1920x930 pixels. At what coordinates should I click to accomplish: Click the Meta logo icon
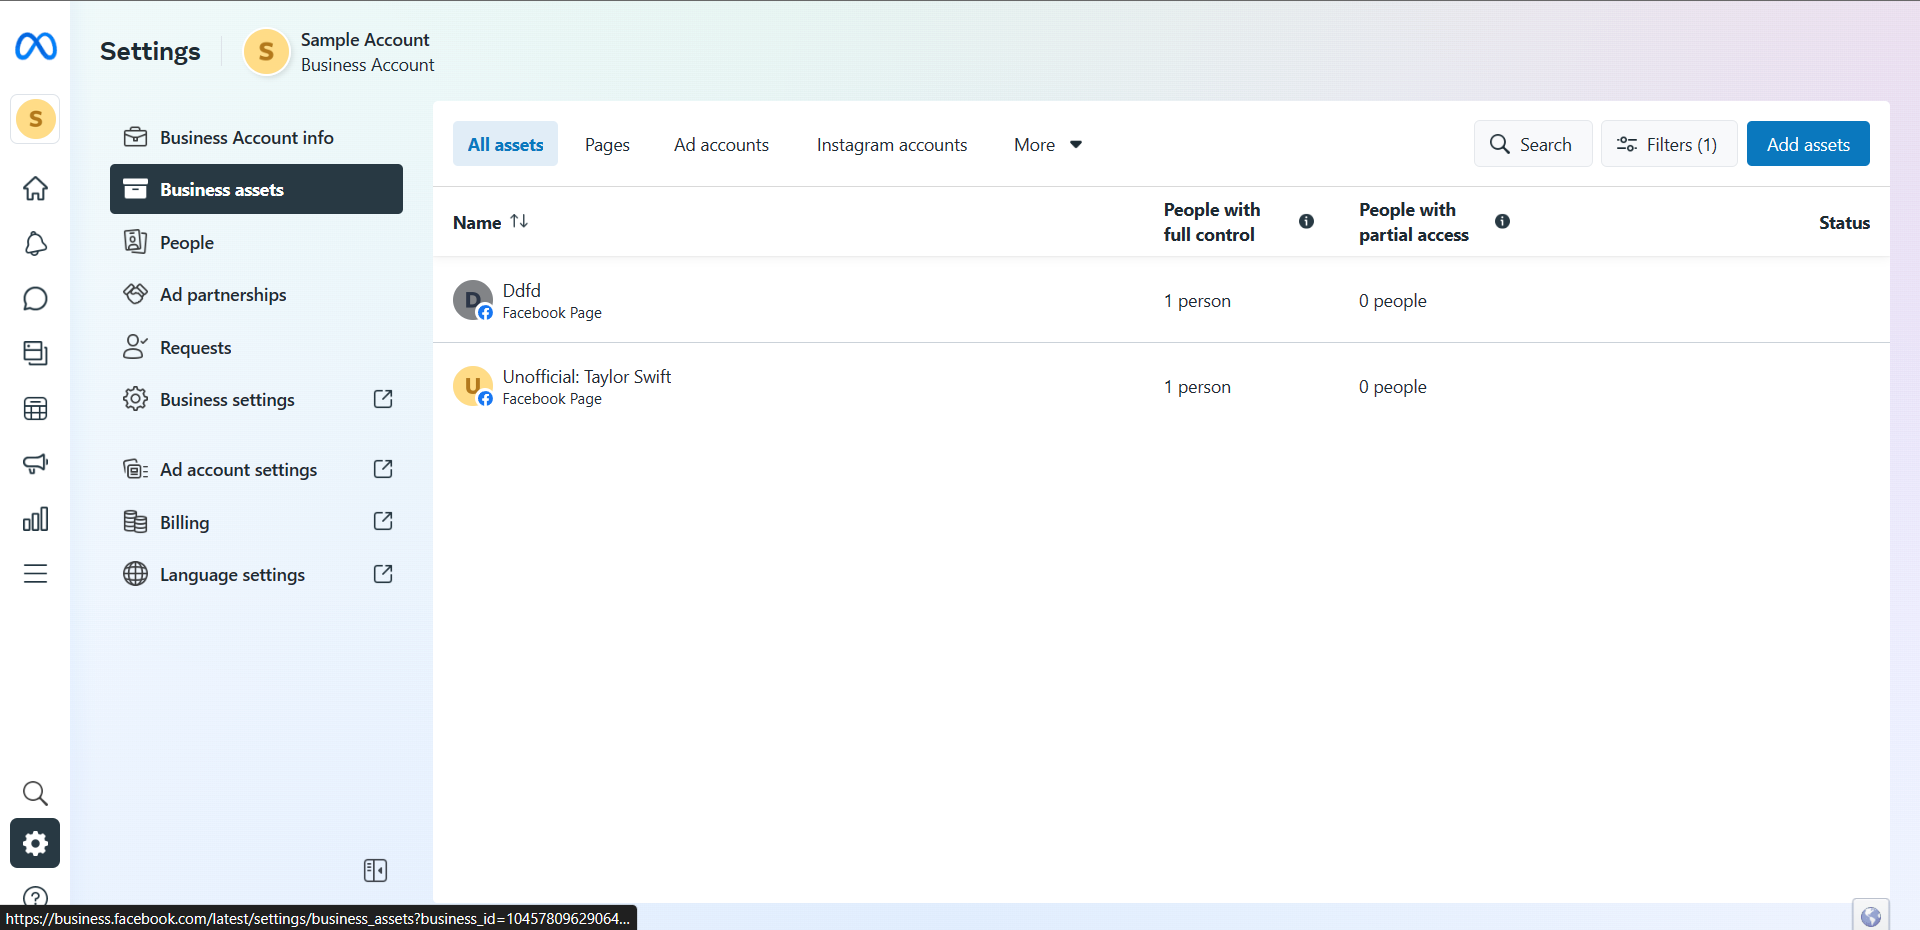36,46
